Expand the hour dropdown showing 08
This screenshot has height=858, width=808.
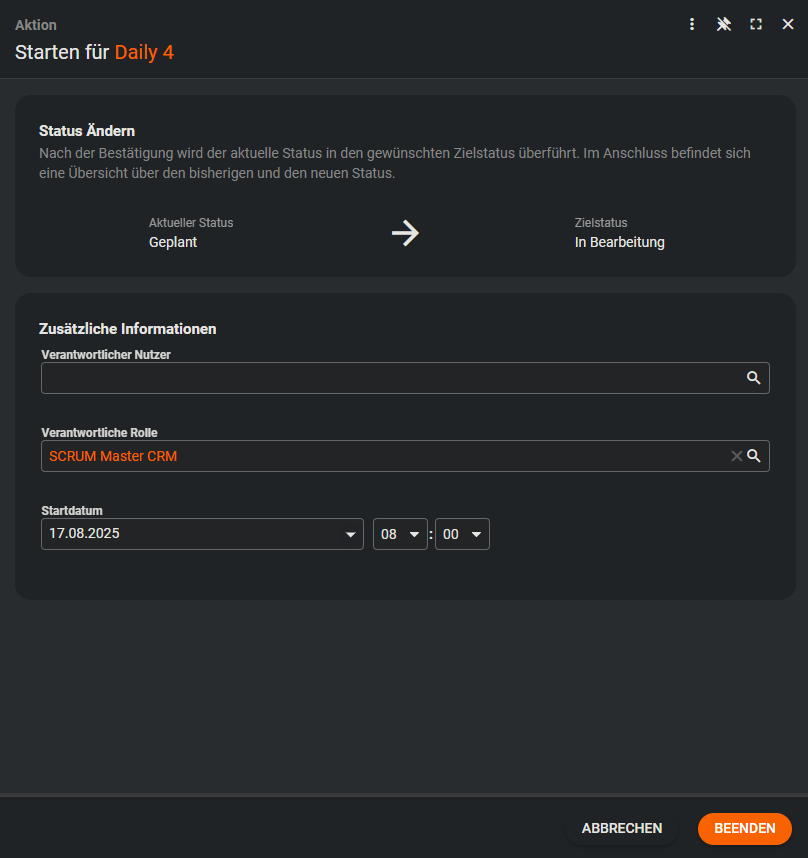point(414,535)
